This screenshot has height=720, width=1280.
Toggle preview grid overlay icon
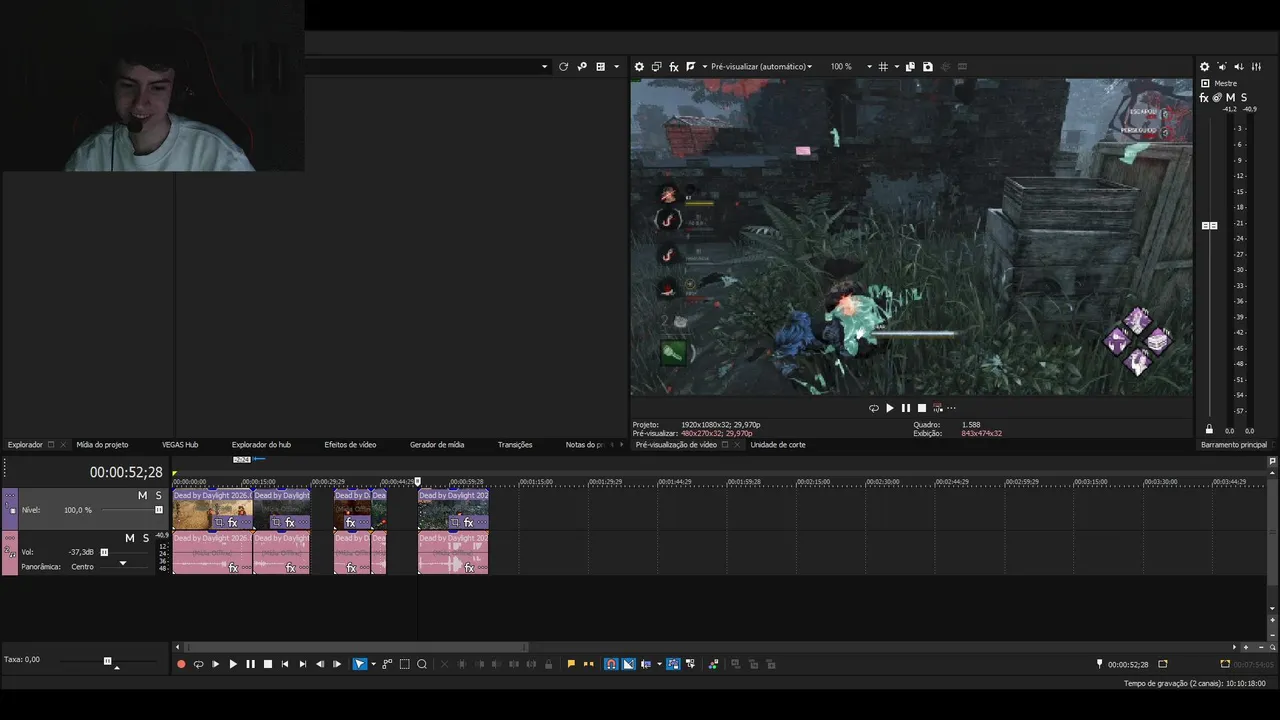click(x=883, y=67)
